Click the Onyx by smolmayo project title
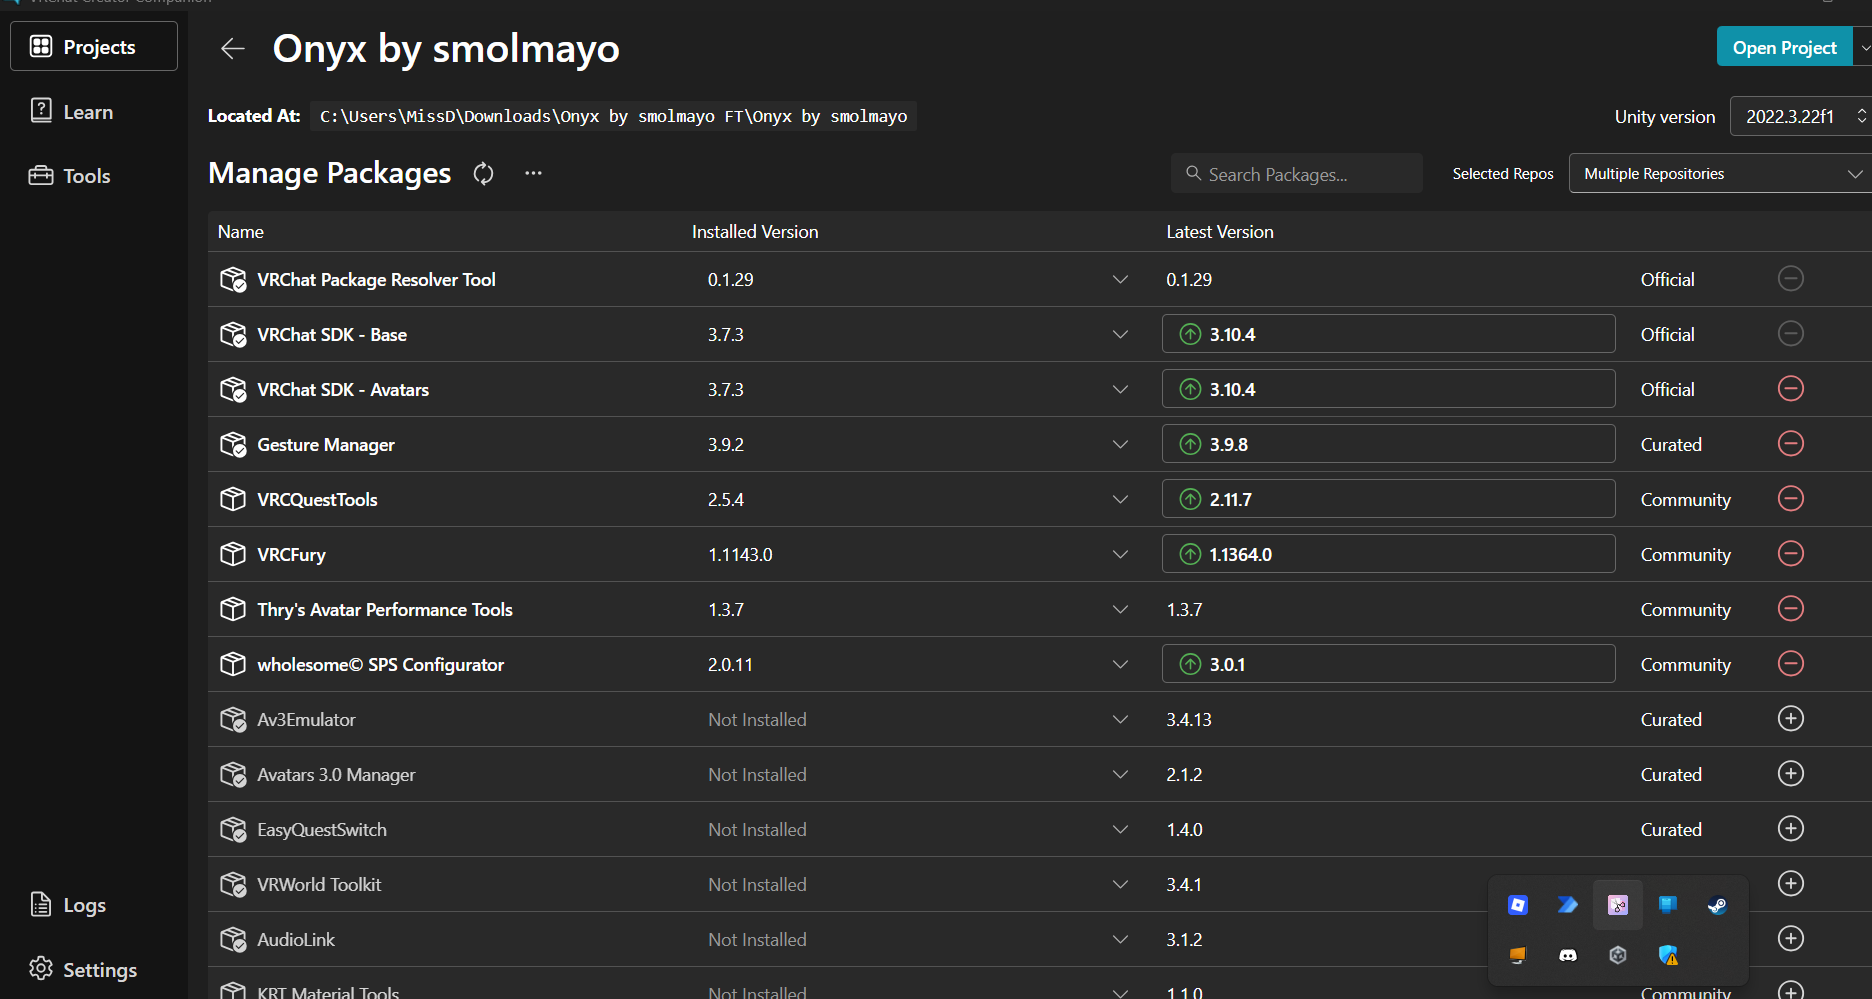Screen dimensions: 1872x999 [446, 48]
